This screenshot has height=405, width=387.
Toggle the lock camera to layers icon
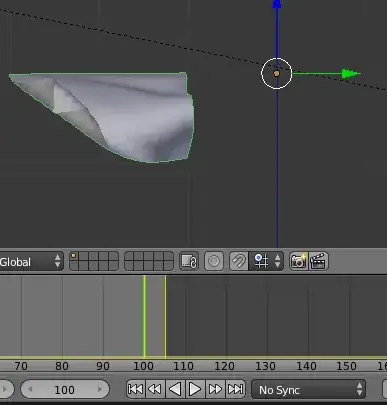pyautogui.click(x=189, y=261)
